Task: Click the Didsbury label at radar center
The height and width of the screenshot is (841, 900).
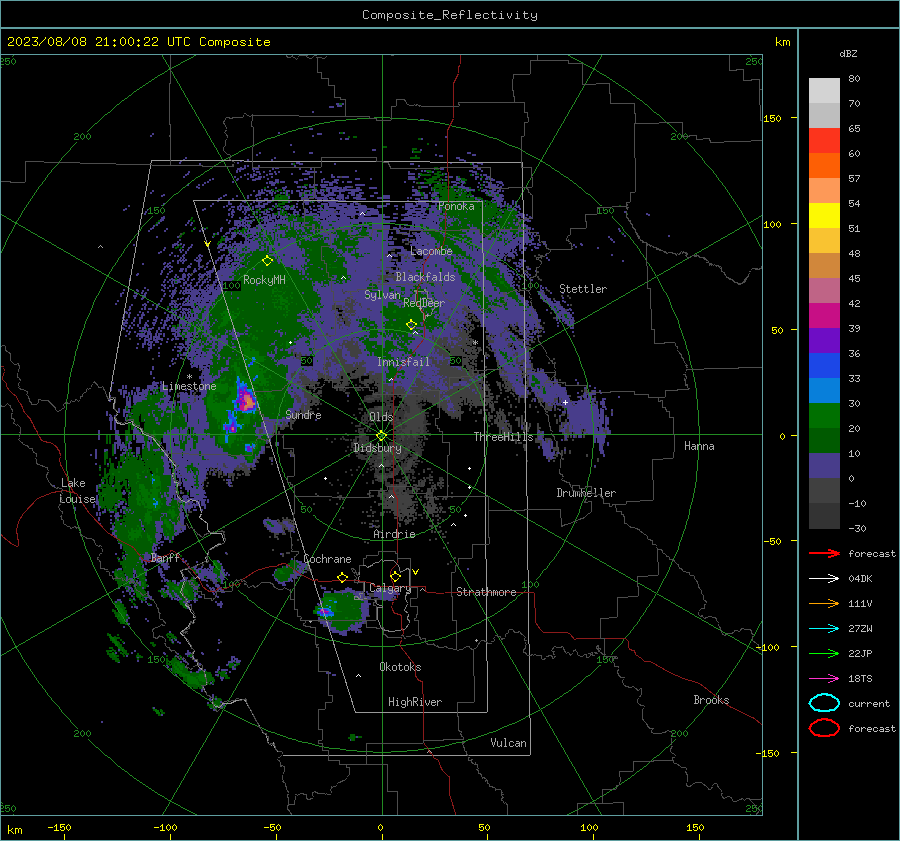Action: click(x=377, y=448)
